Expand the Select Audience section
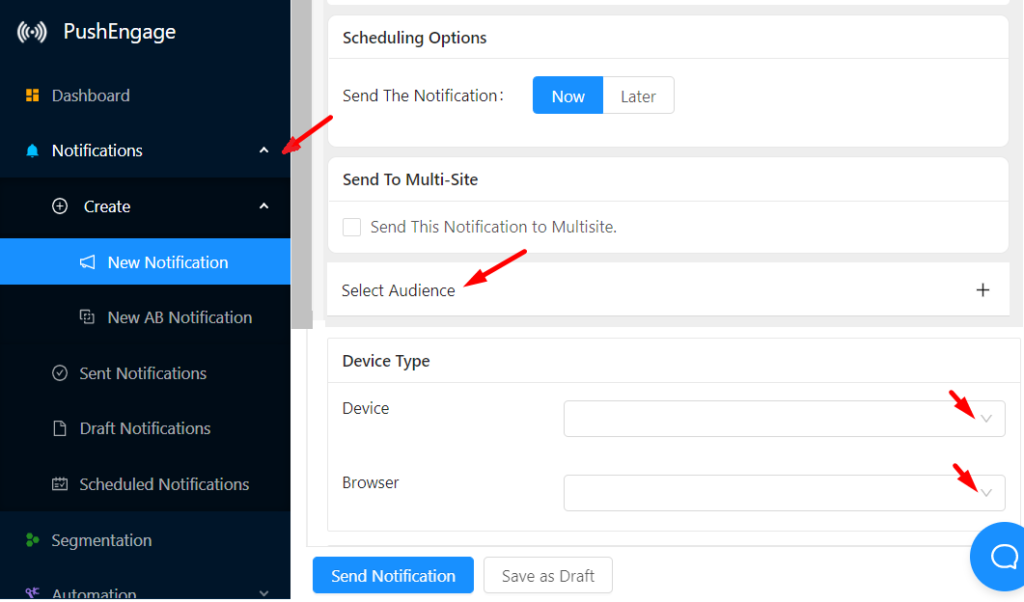The width and height of the screenshot is (1024, 602). point(668,290)
